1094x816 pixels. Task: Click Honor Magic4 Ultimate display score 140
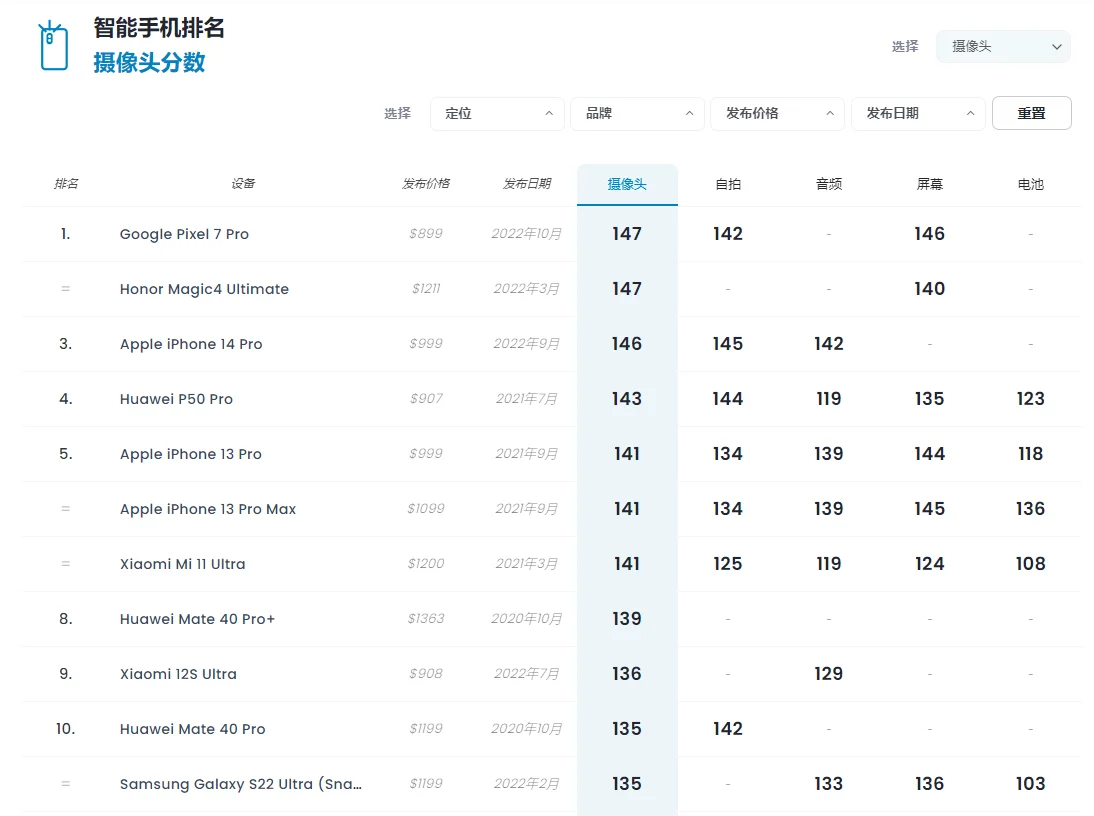click(929, 289)
